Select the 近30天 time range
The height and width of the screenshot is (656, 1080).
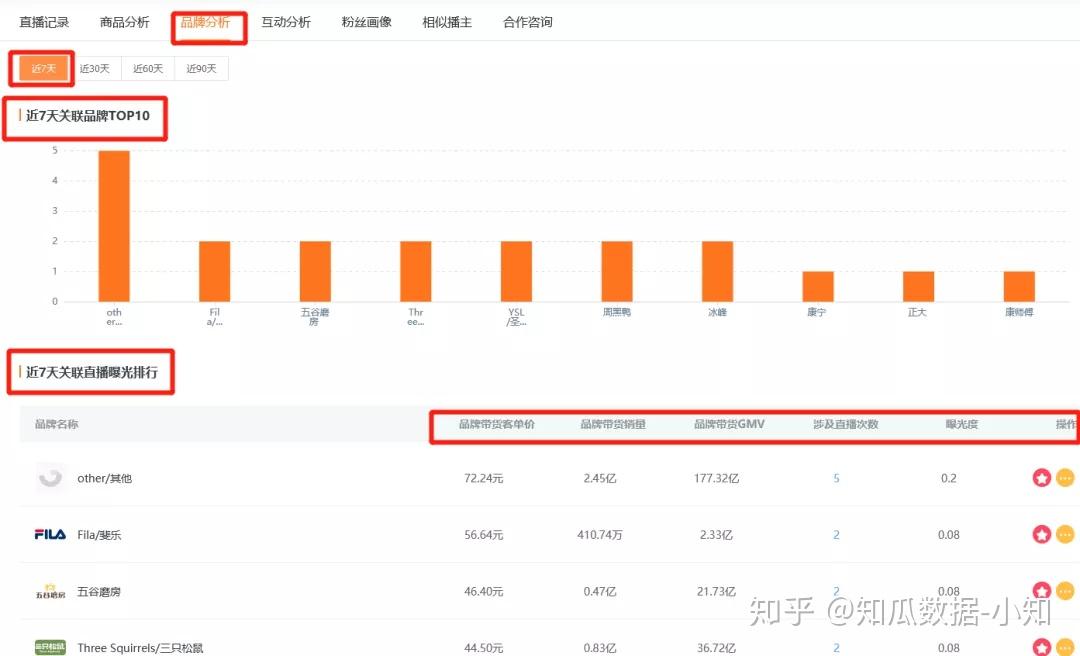[95, 68]
